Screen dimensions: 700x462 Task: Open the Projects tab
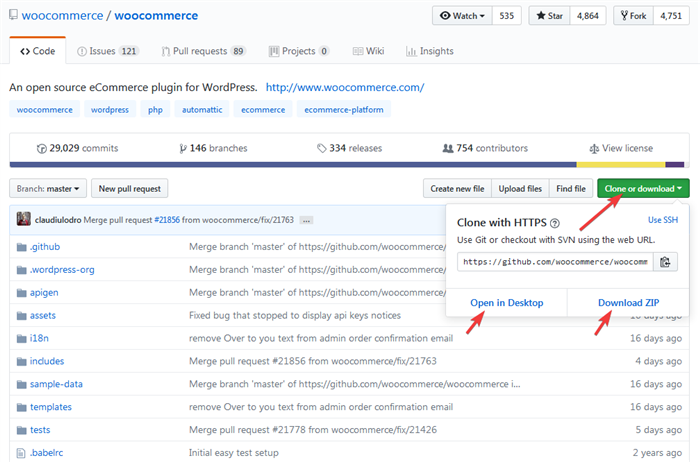pyautogui.click(x=299, y=51)
